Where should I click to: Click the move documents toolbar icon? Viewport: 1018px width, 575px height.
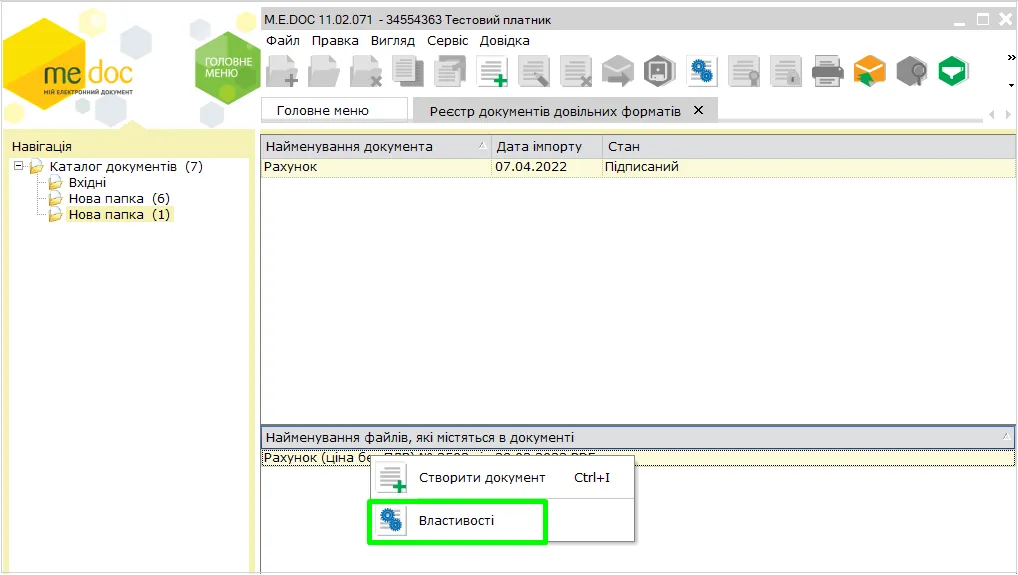[450, 71]
